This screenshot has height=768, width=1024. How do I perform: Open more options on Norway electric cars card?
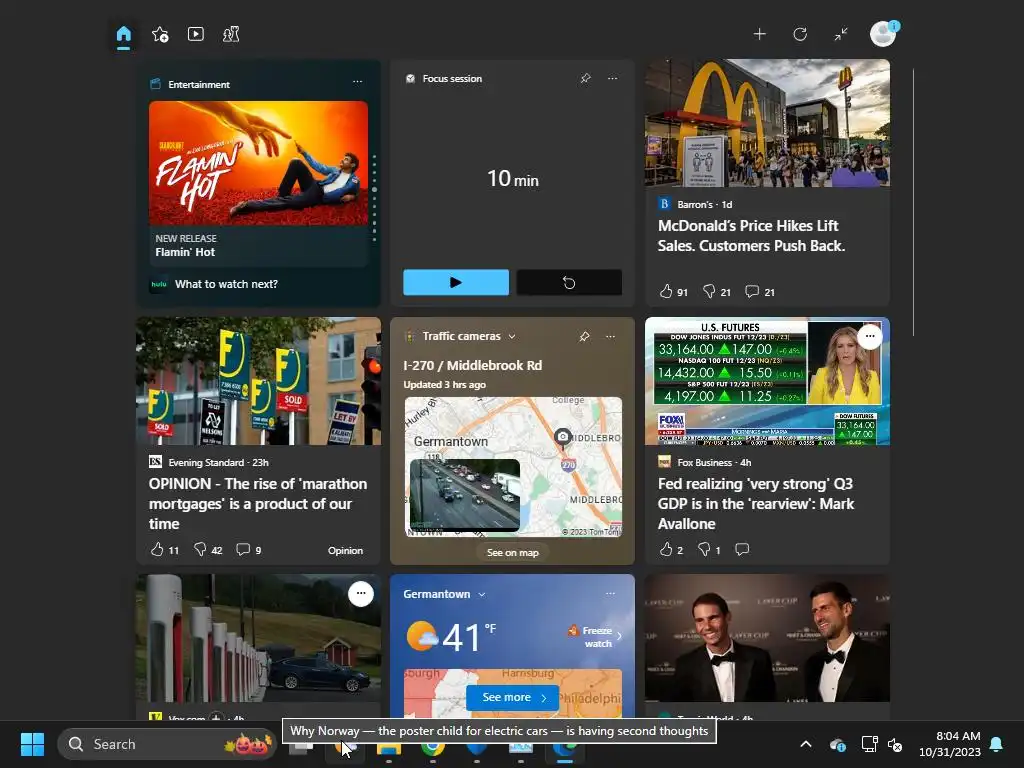[360, 594]
